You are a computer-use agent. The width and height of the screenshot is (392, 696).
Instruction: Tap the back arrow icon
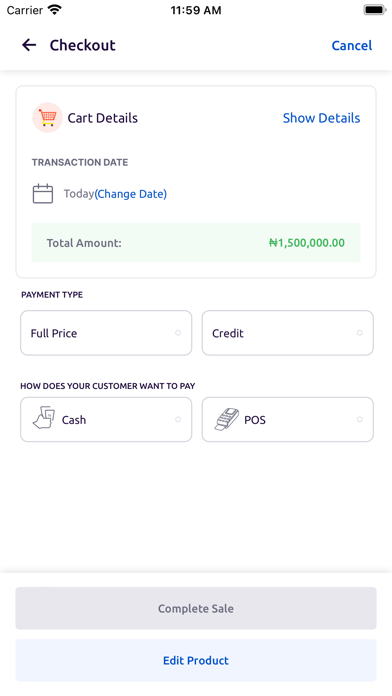click(29, 45)
